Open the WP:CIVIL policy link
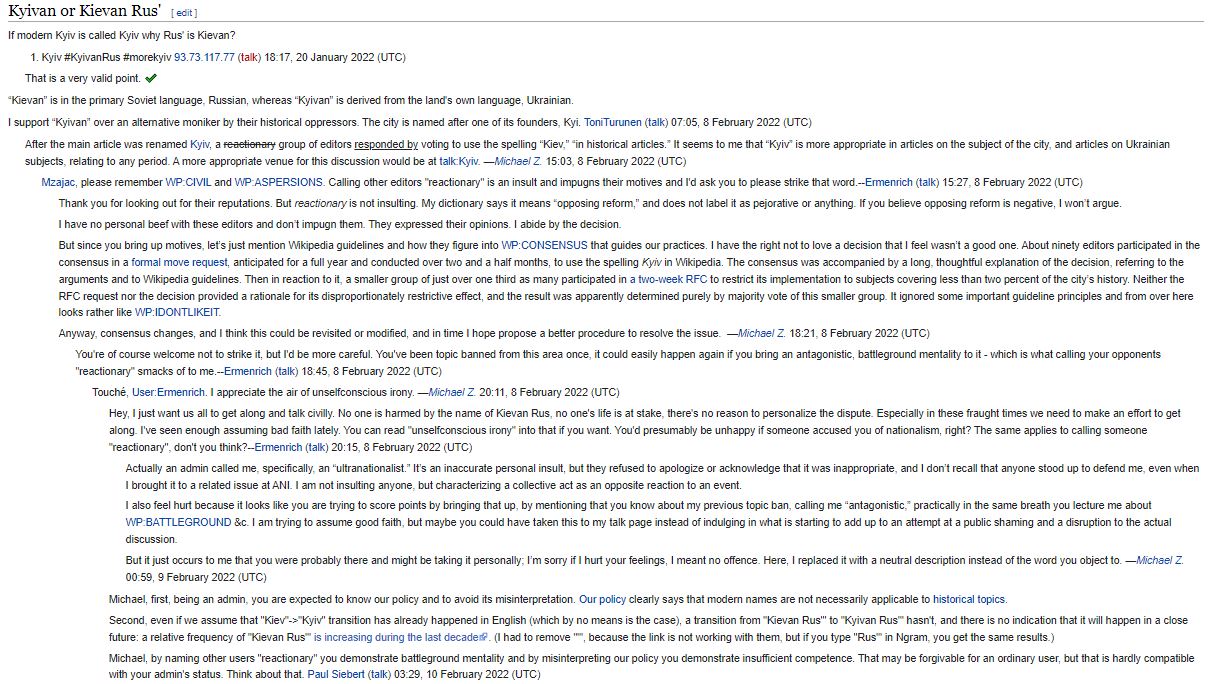Screen dimensions: 1211x684 click(x=188, y=183)
